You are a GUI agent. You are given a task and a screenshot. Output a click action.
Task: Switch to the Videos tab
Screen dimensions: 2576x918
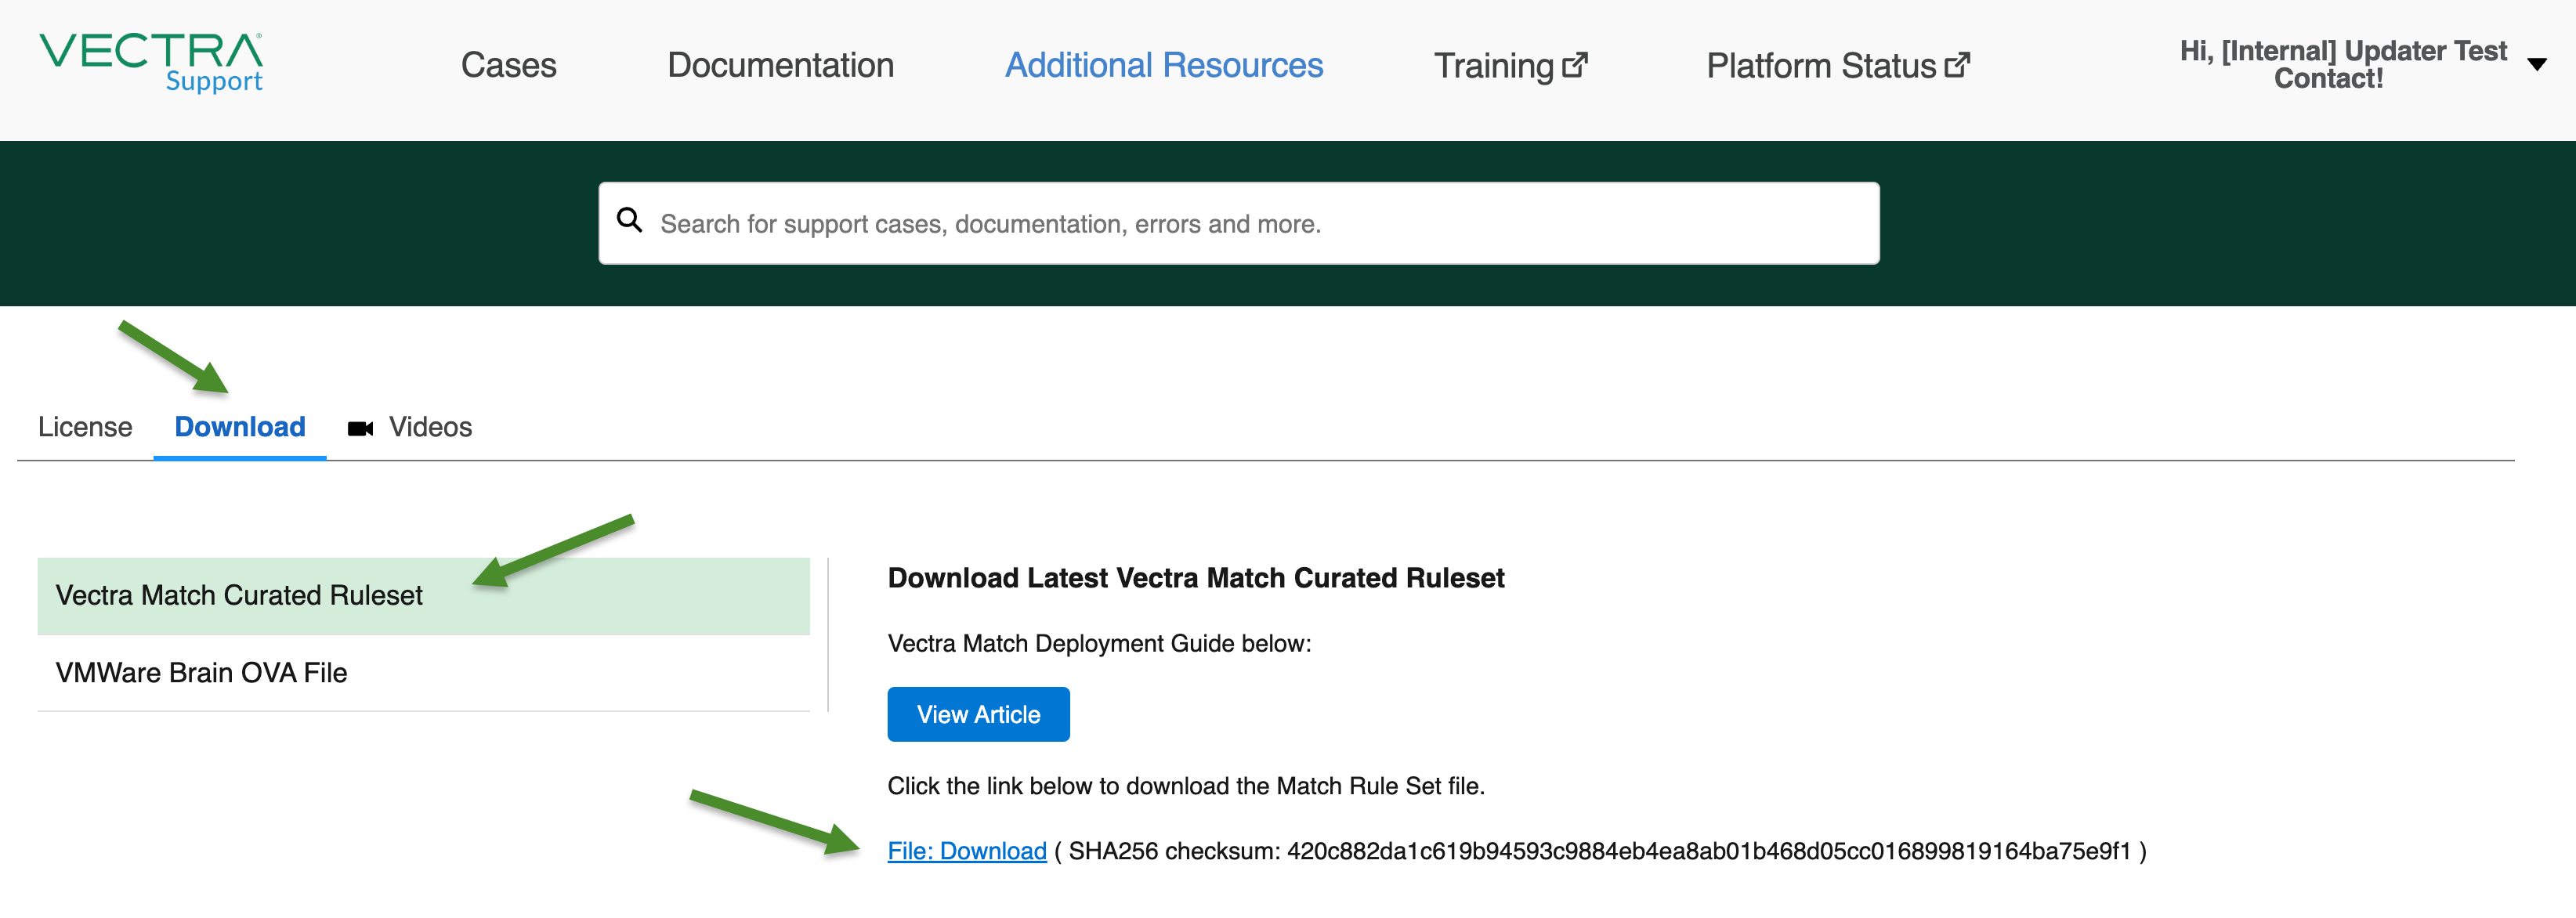(x=430, y=427)
